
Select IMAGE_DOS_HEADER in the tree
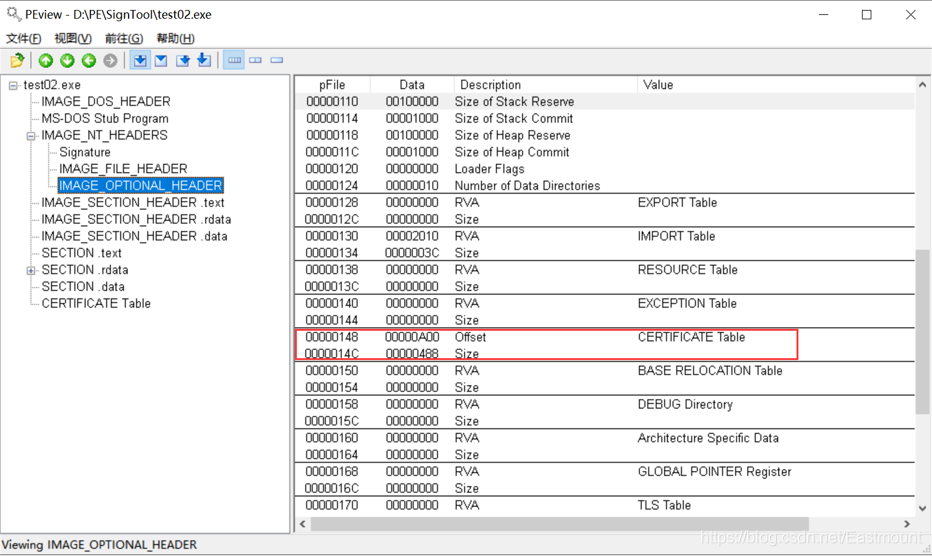[106, 102]
